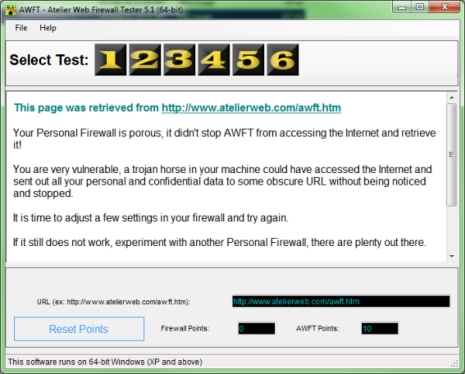The width and height of the screenshot is (465, 374).
Task: Select test number 3 icon
Action: pos(179,60)
